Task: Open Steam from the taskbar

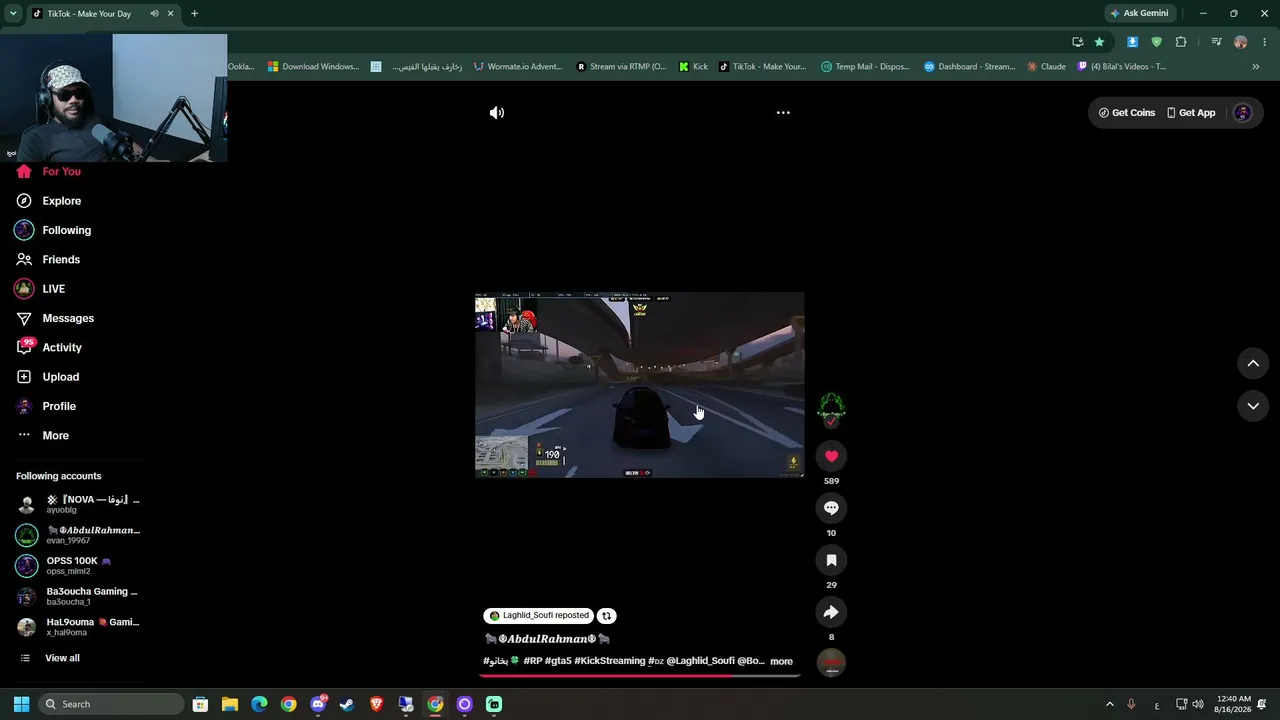Action: (x=347, y=704)
